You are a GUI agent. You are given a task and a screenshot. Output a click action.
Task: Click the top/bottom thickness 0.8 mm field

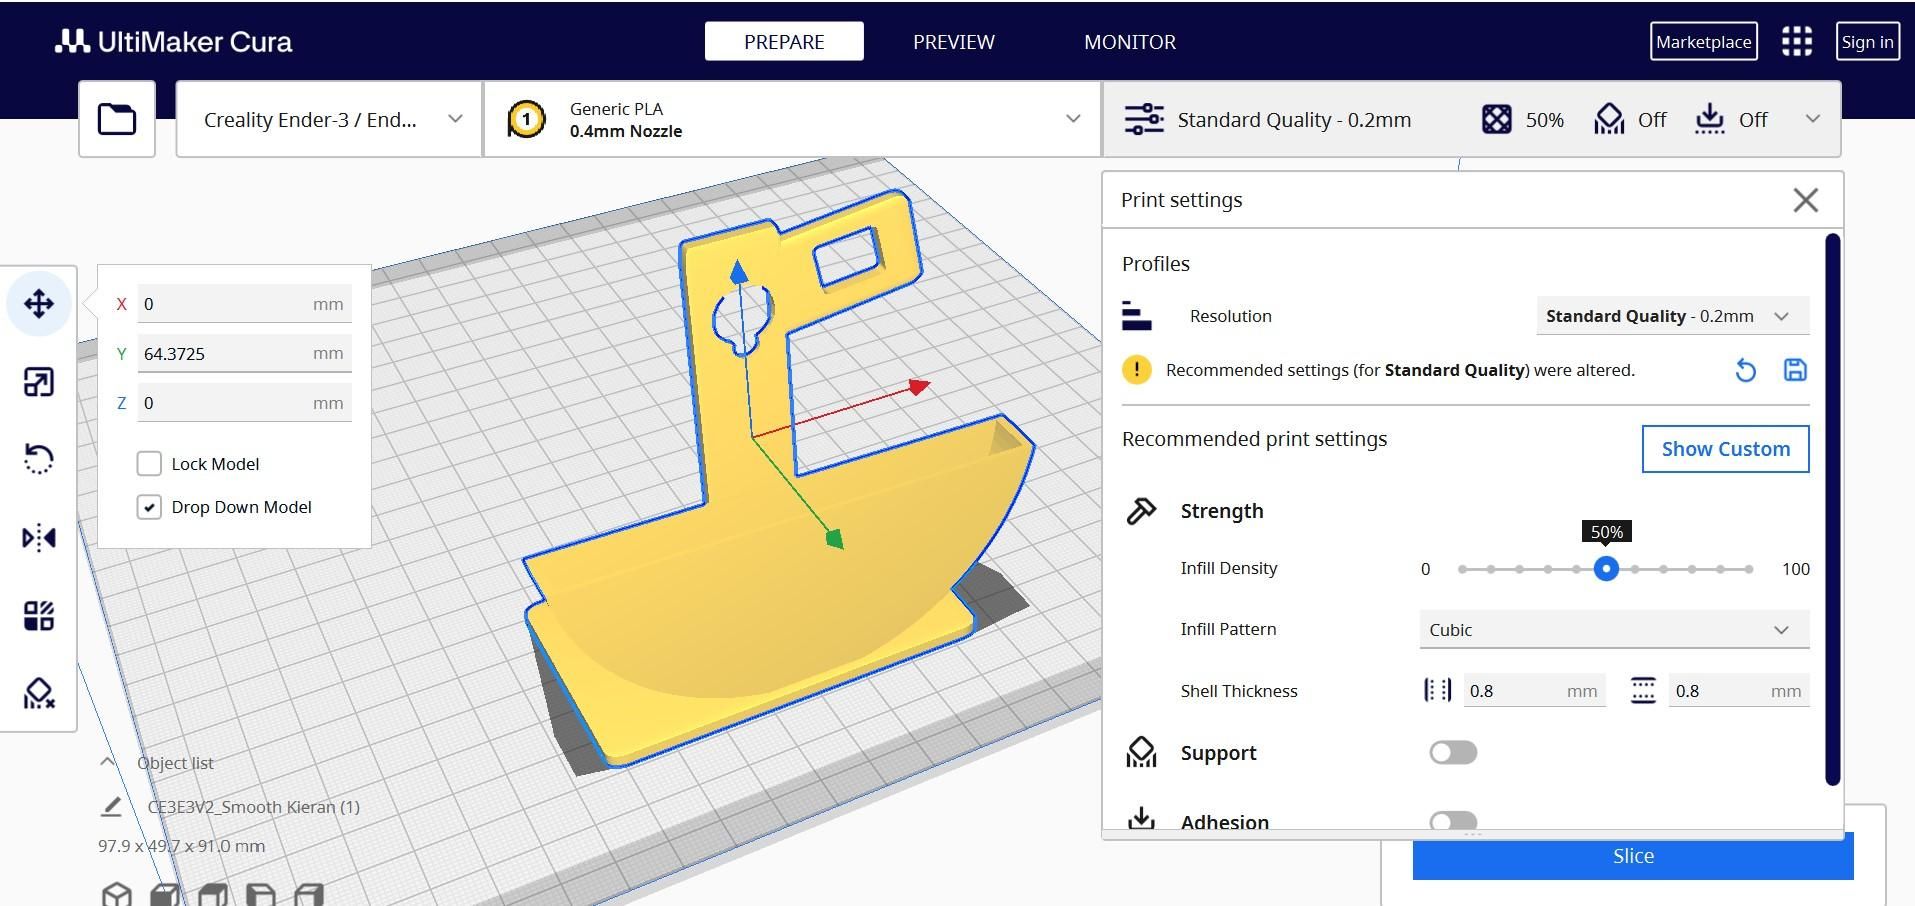(x=1739, y=691)
